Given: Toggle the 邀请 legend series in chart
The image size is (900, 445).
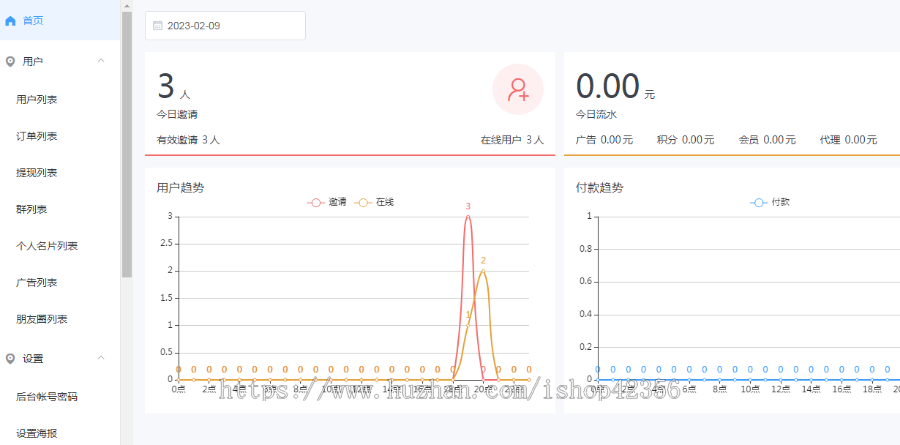Looking at the screenshot, I should coord(327,202).
